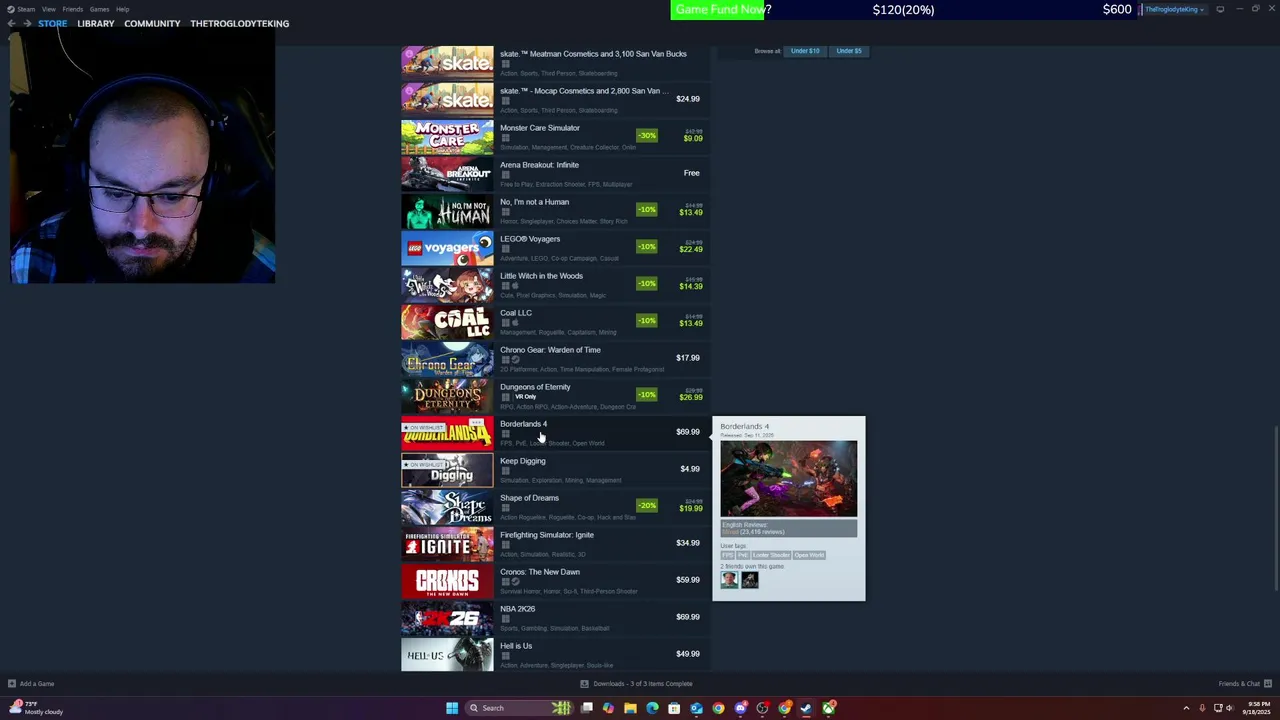Viewport: 1280px width, 720px height.
Task: Open Coal LLC thumbnail
Action: click(447, 322)
